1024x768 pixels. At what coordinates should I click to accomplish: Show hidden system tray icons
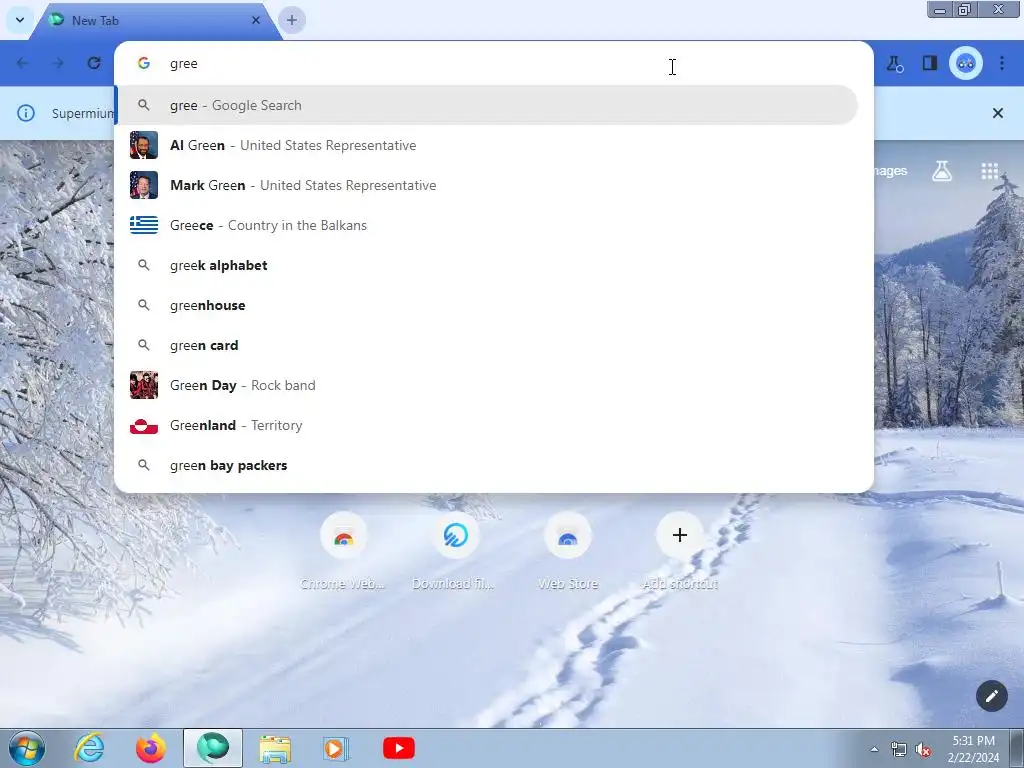click(874, 749)
